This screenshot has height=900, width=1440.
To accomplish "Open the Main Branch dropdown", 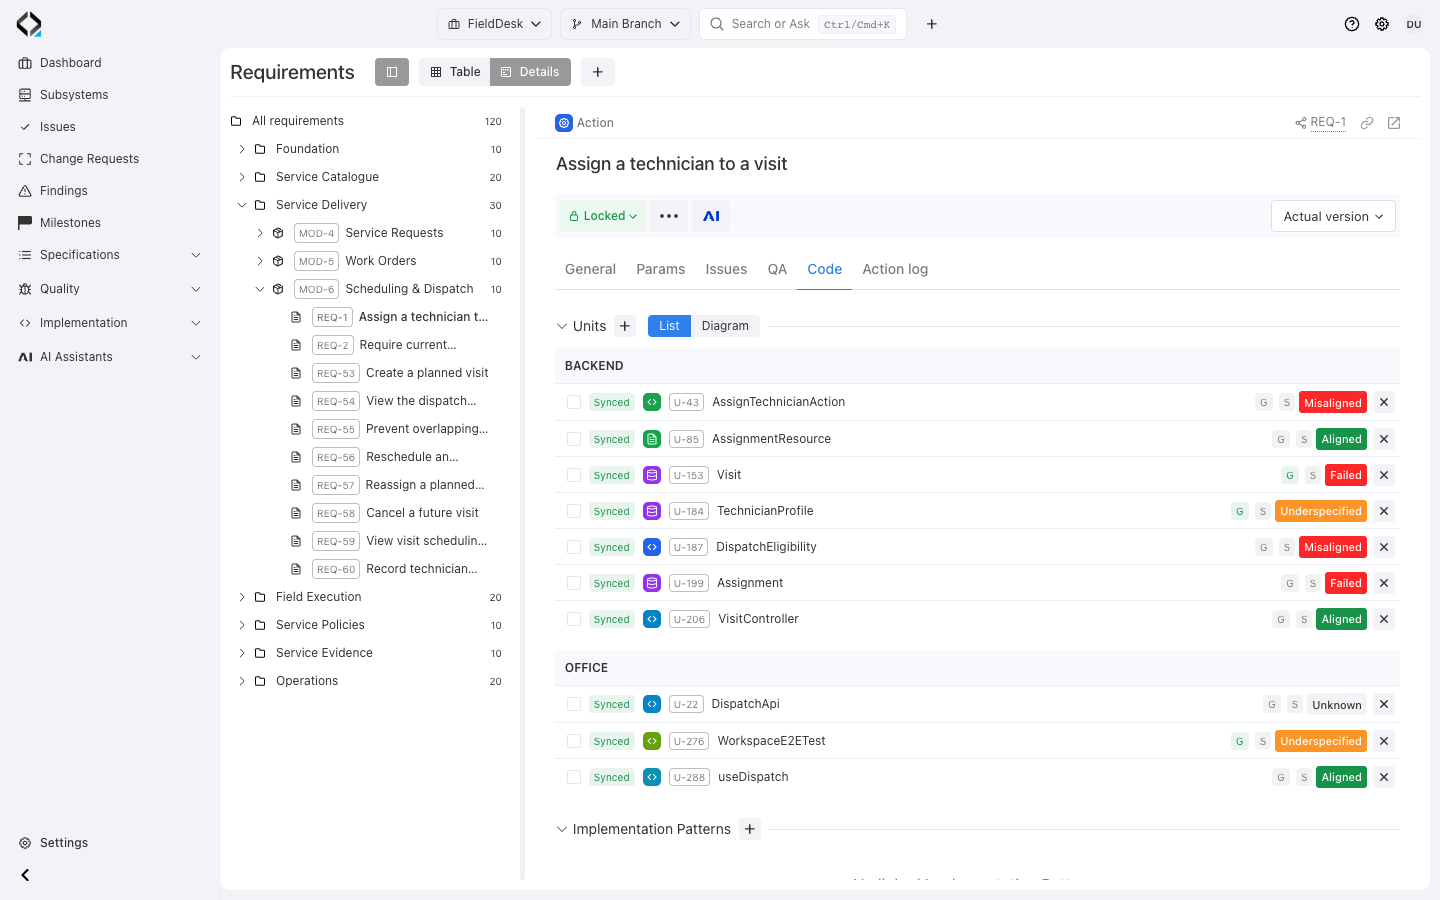I will coord(626,24).
